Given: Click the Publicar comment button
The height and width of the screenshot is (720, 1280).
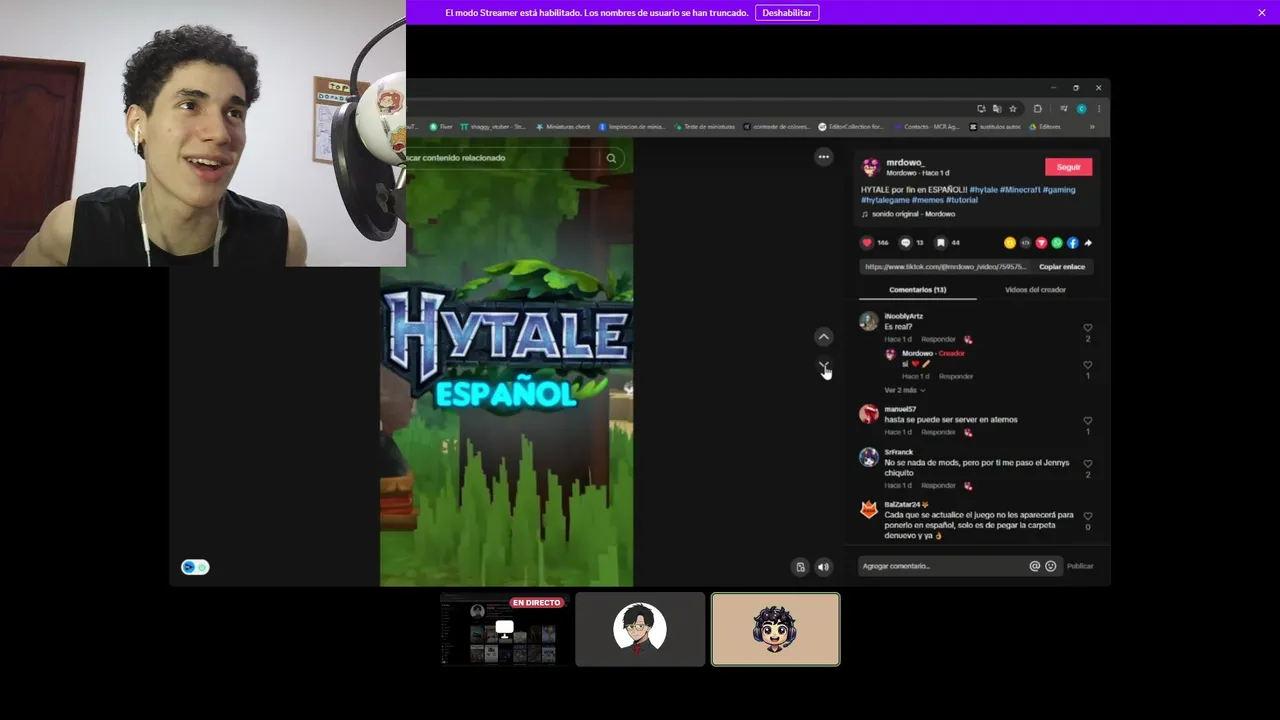Looking at the screenshot, I should tap(1080, 566).
